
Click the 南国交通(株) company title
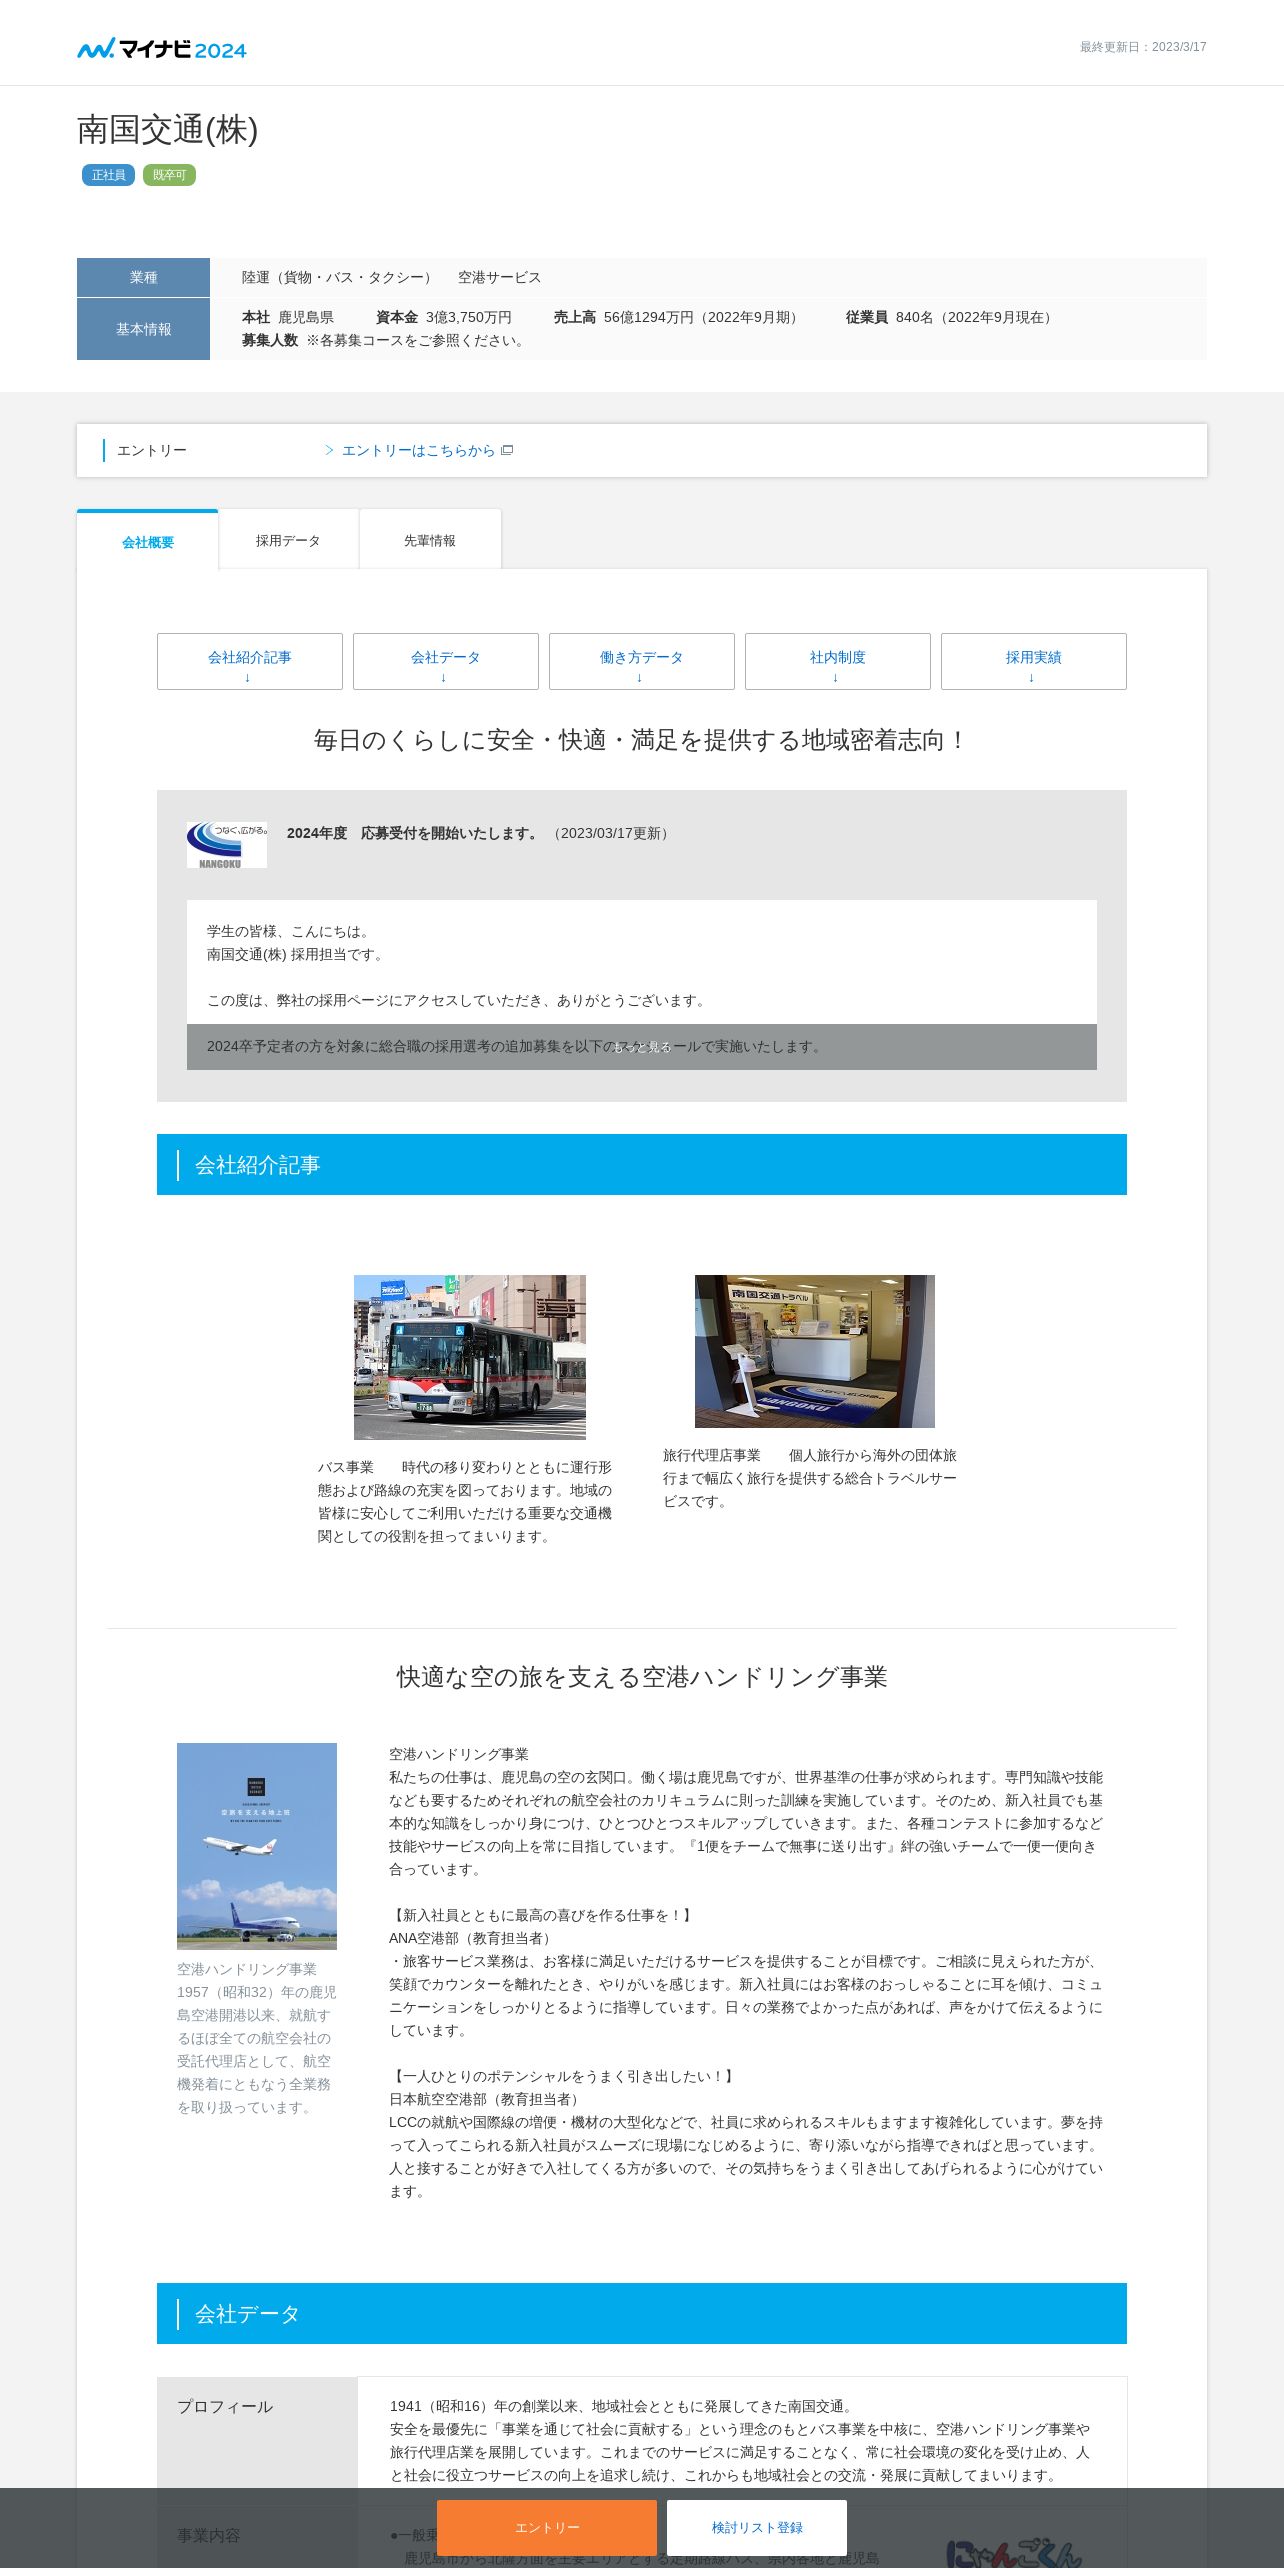coord(168,130)
